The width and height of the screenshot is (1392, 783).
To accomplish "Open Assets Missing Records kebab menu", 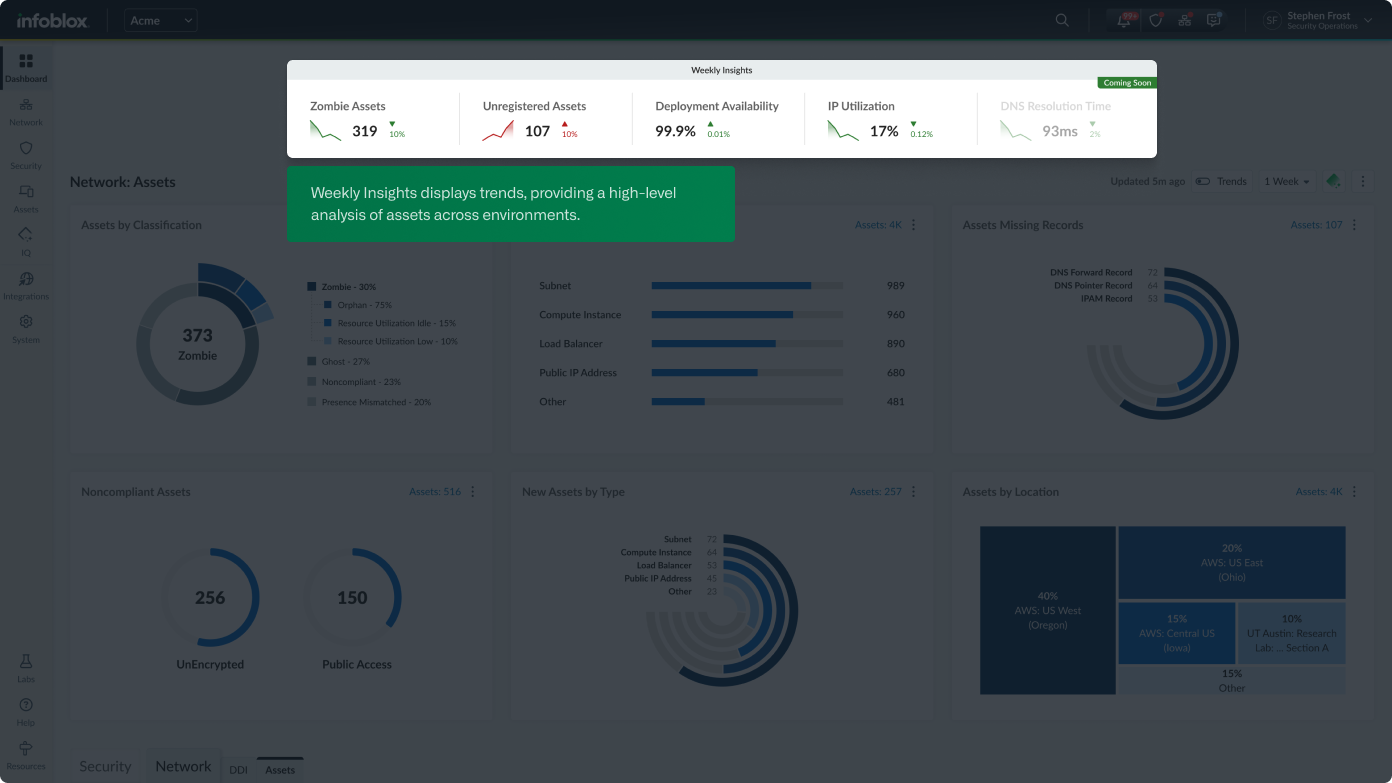I will [1355, 225].
